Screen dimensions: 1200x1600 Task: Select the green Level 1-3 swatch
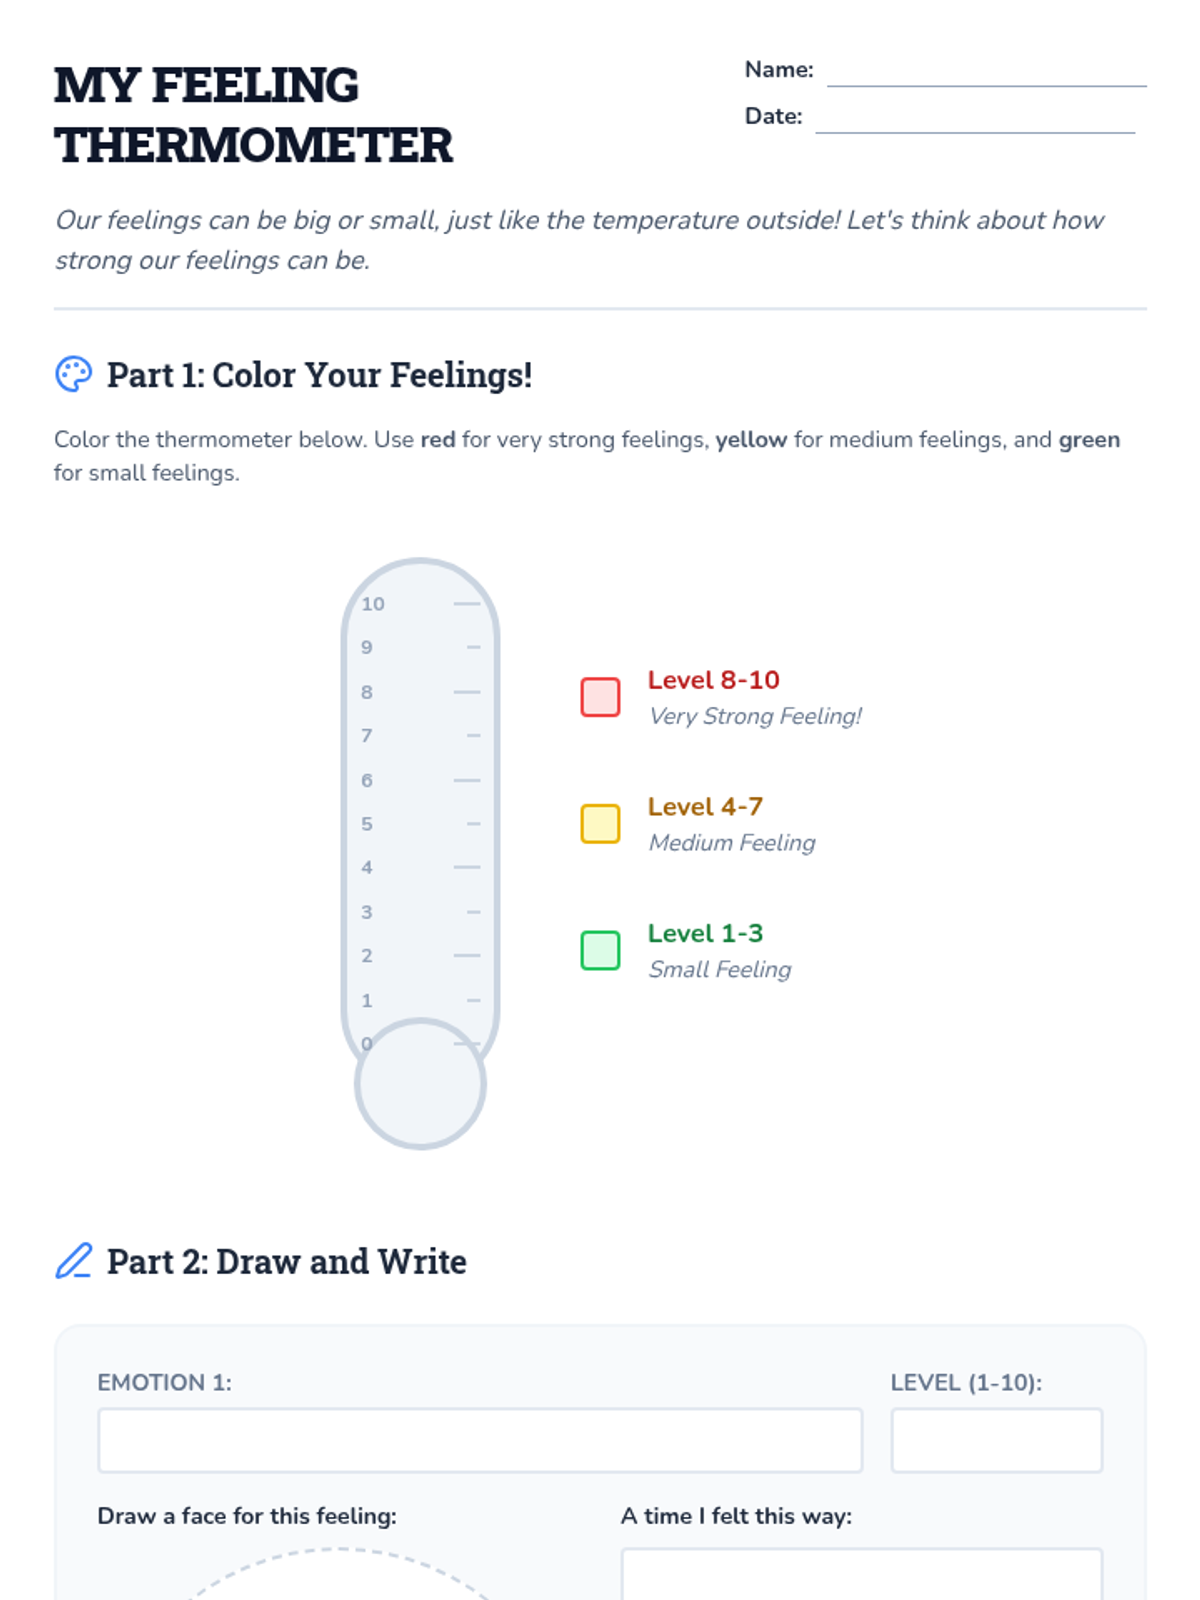point(600,950)
